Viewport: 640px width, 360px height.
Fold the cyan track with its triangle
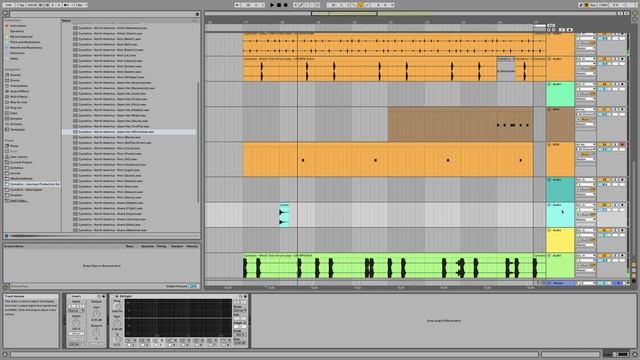pos(549,205)
